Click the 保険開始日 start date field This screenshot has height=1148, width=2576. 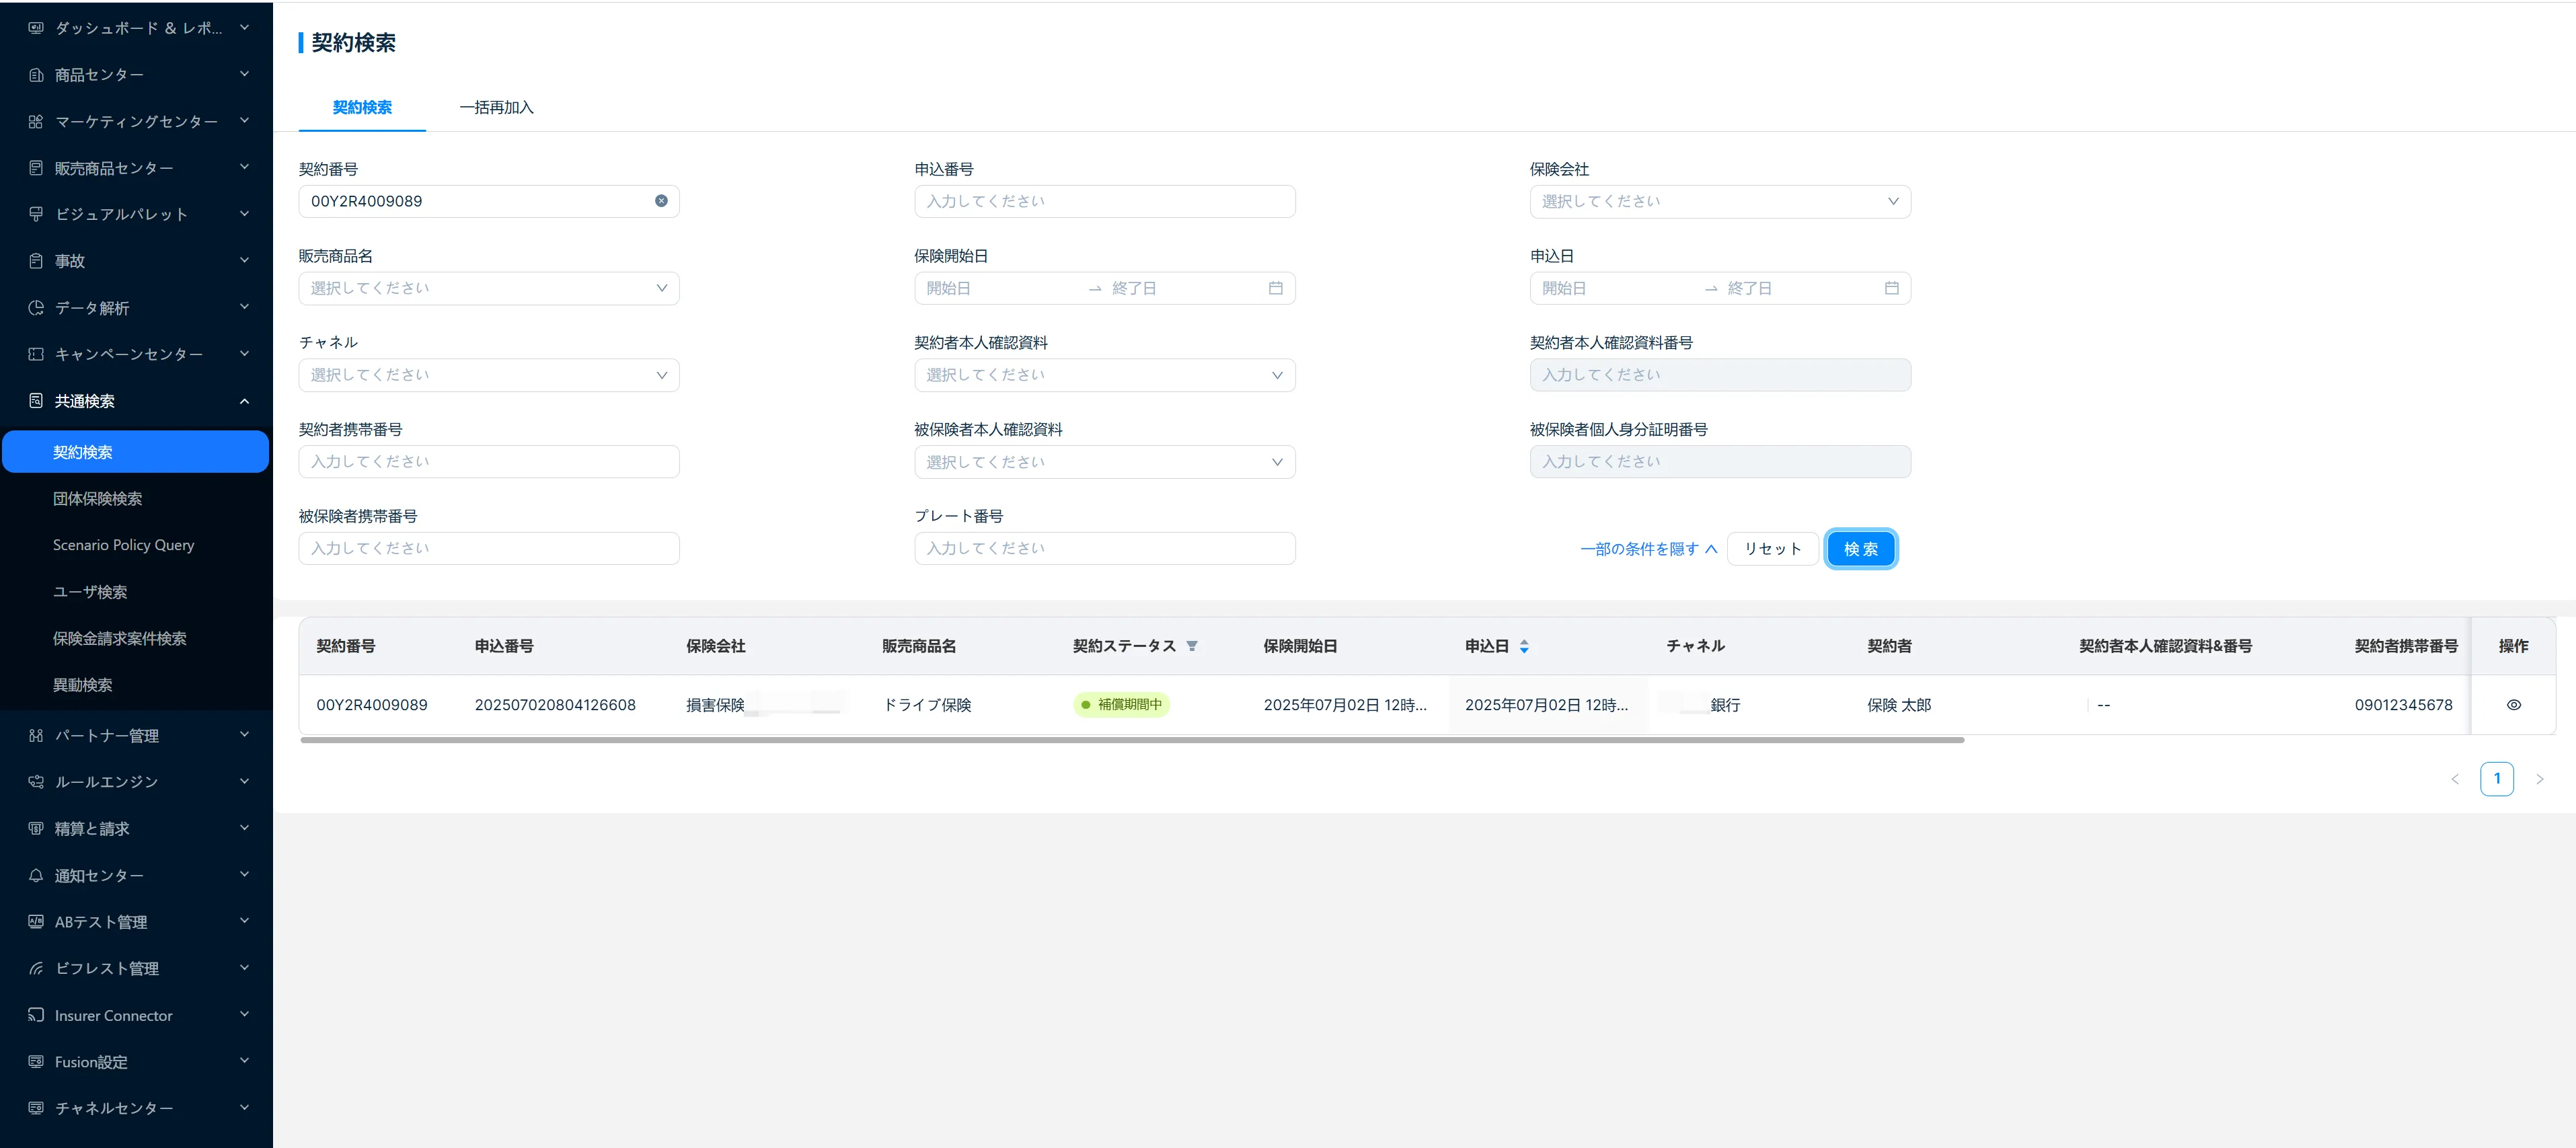pos(1000,288)
